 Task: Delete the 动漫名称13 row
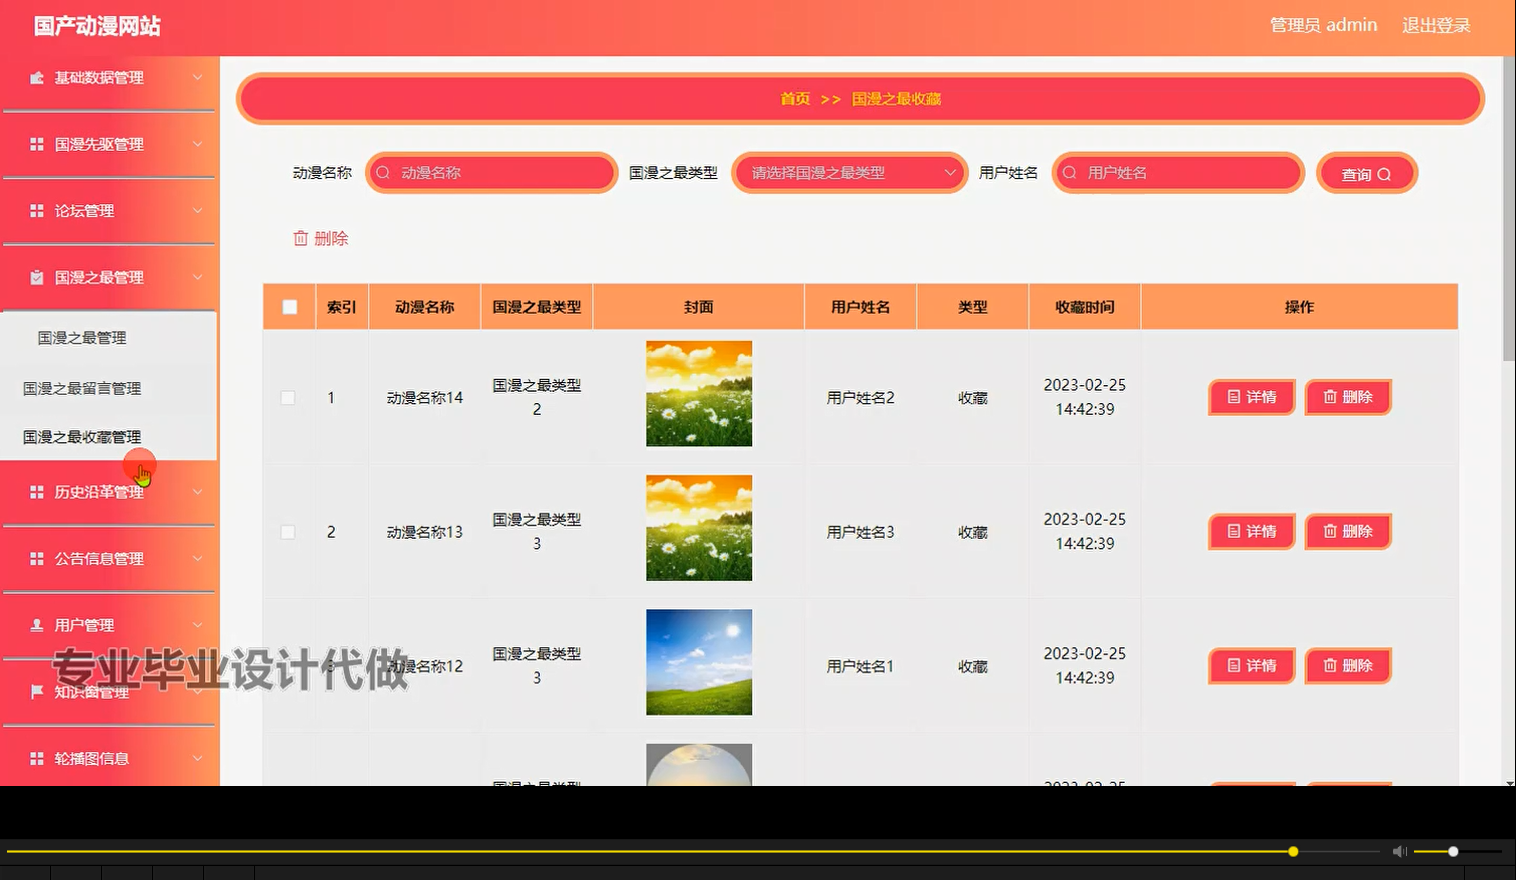(x=1348, y=531)
